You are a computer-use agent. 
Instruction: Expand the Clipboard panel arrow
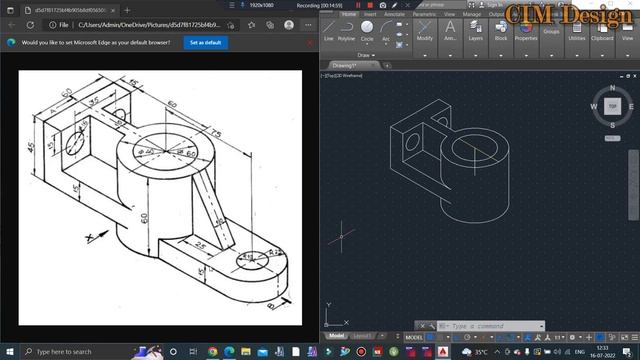click(x=602, y=55)
